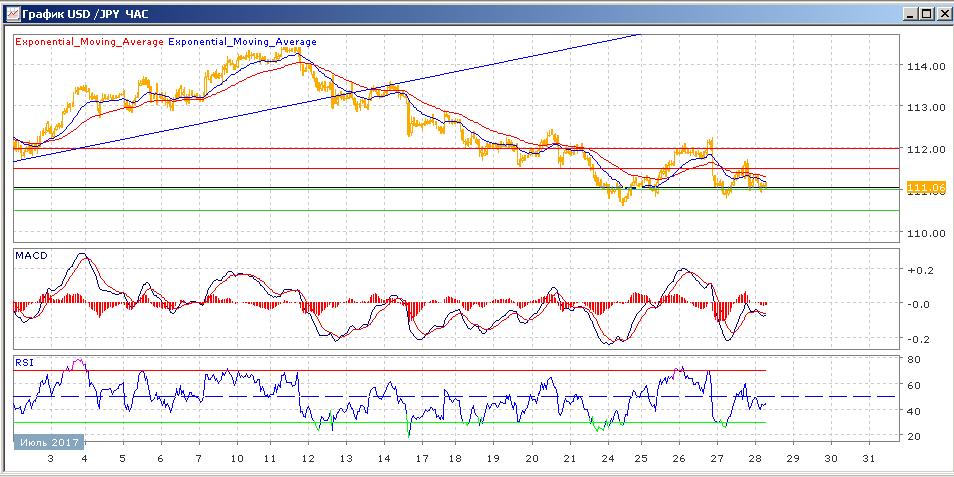Click the 110.00 price axis label
The height and width of the screenshot is (477, 954).
[924, 233]
